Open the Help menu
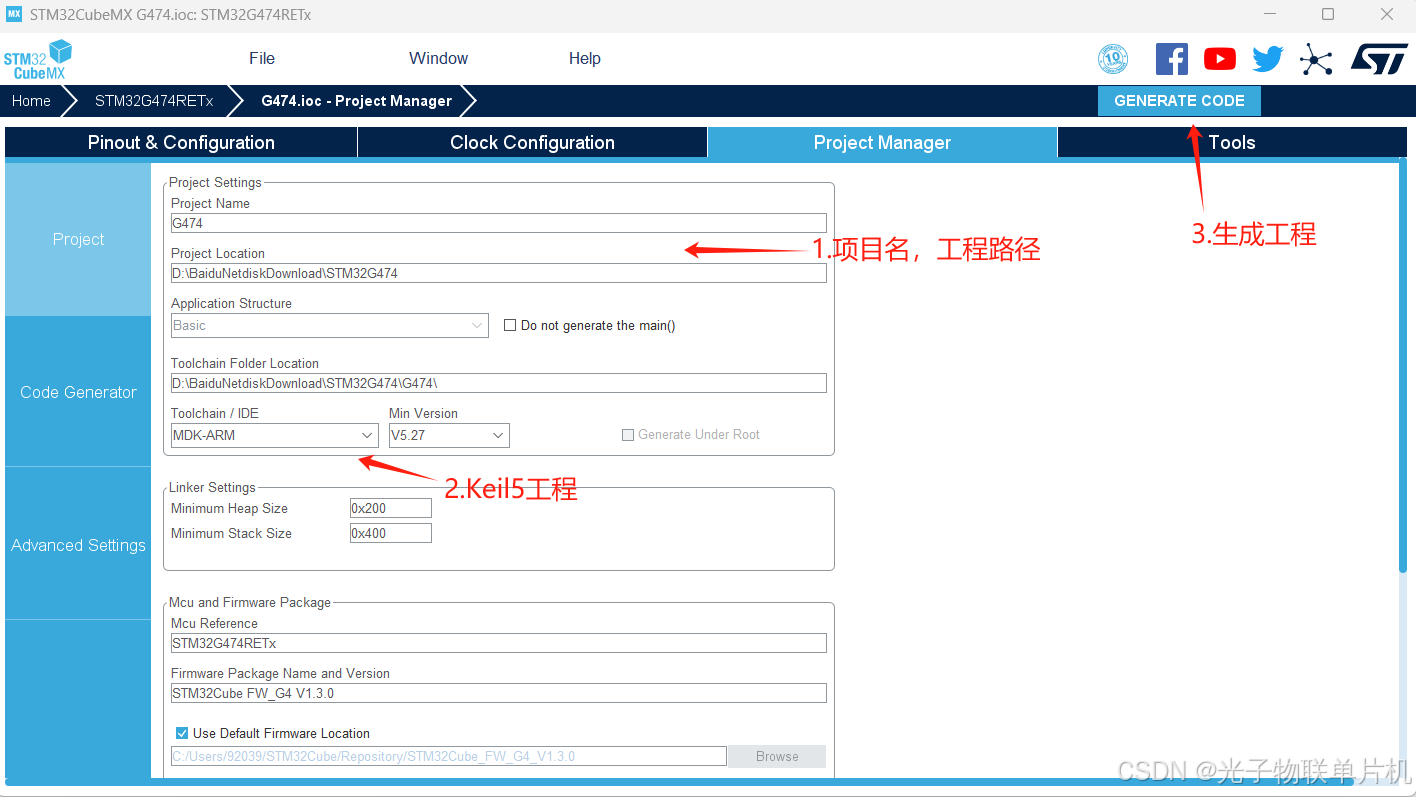The width and height of the screenshot is (1416, 797). click(x=585, y=58)
